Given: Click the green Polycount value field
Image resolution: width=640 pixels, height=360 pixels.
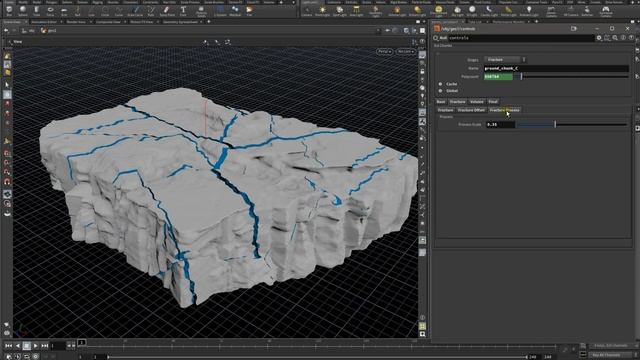Looking at the screenshot, I should tap(498, 77).
